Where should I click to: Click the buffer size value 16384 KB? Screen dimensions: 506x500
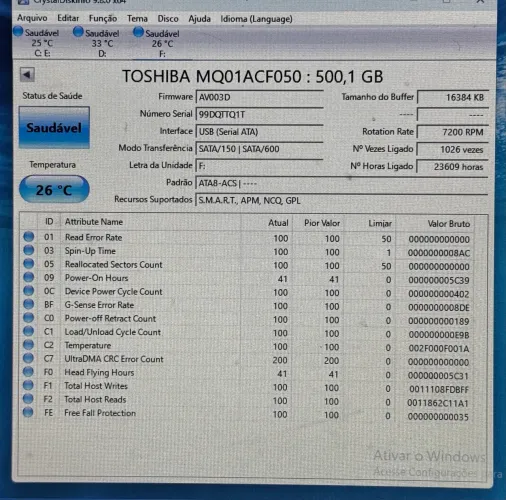click(x=453, y=98)
